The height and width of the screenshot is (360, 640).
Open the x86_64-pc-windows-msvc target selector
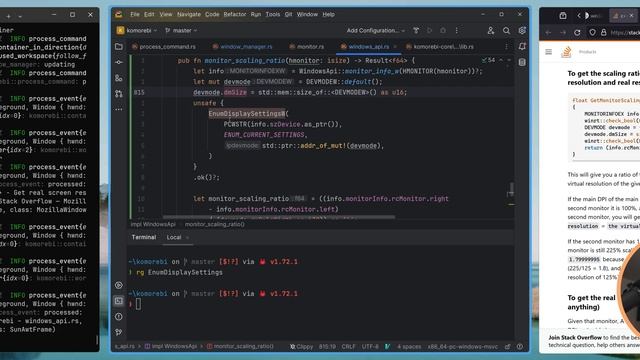[462, 347]
